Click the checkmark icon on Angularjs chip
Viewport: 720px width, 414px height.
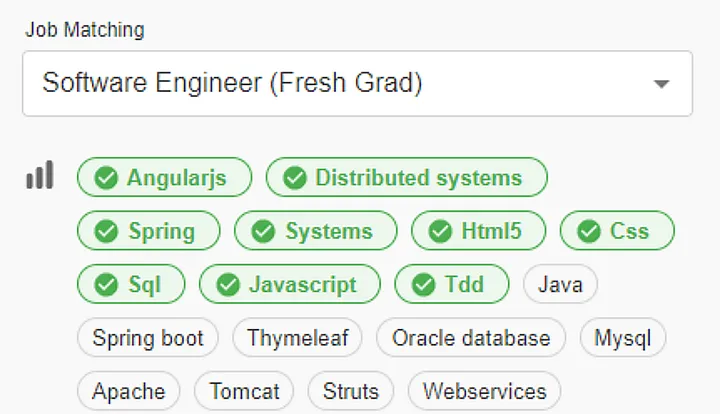[105, 178]
